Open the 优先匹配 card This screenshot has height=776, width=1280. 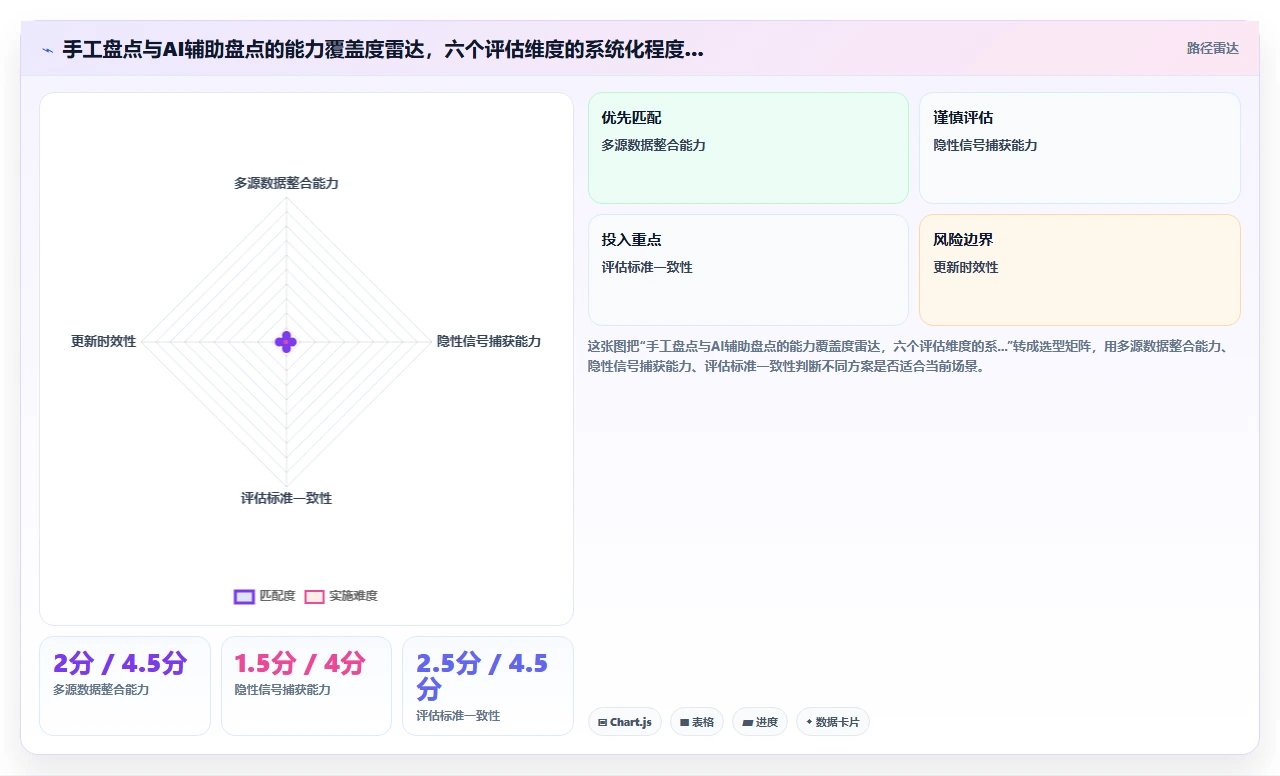coord(748,148)
